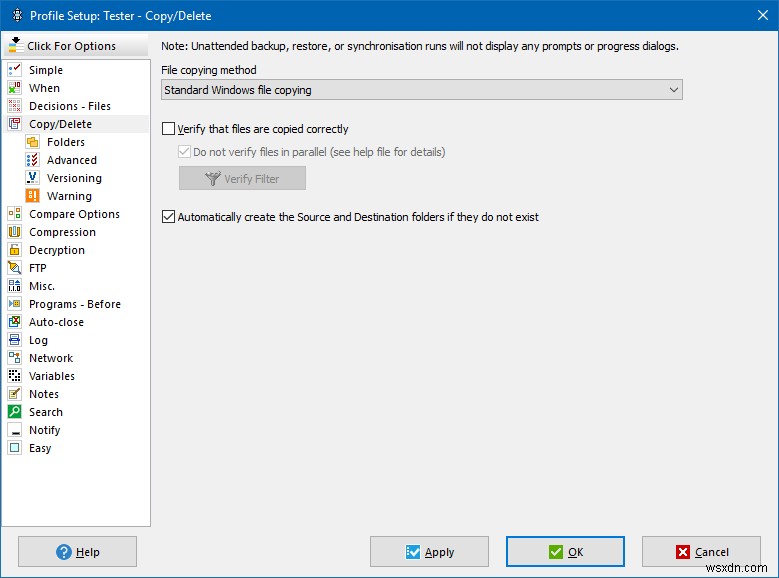The height and width of the screenshot is (578, 779).
Task: Open the Warning subsection
Action: coord(69,196)
